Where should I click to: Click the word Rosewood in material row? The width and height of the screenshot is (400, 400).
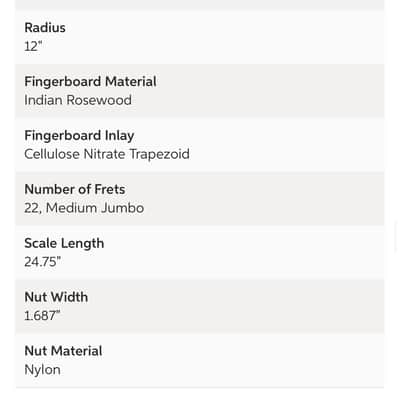(99, 100)
